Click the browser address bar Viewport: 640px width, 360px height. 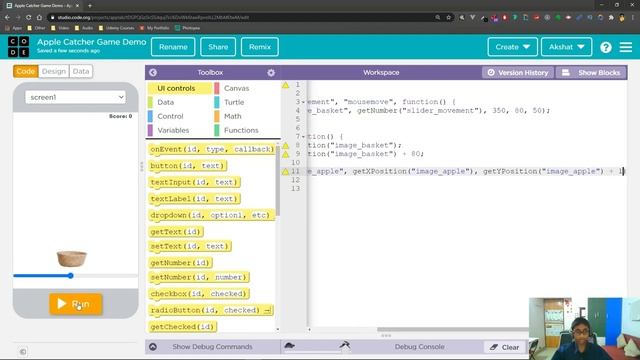click(241, 18)
